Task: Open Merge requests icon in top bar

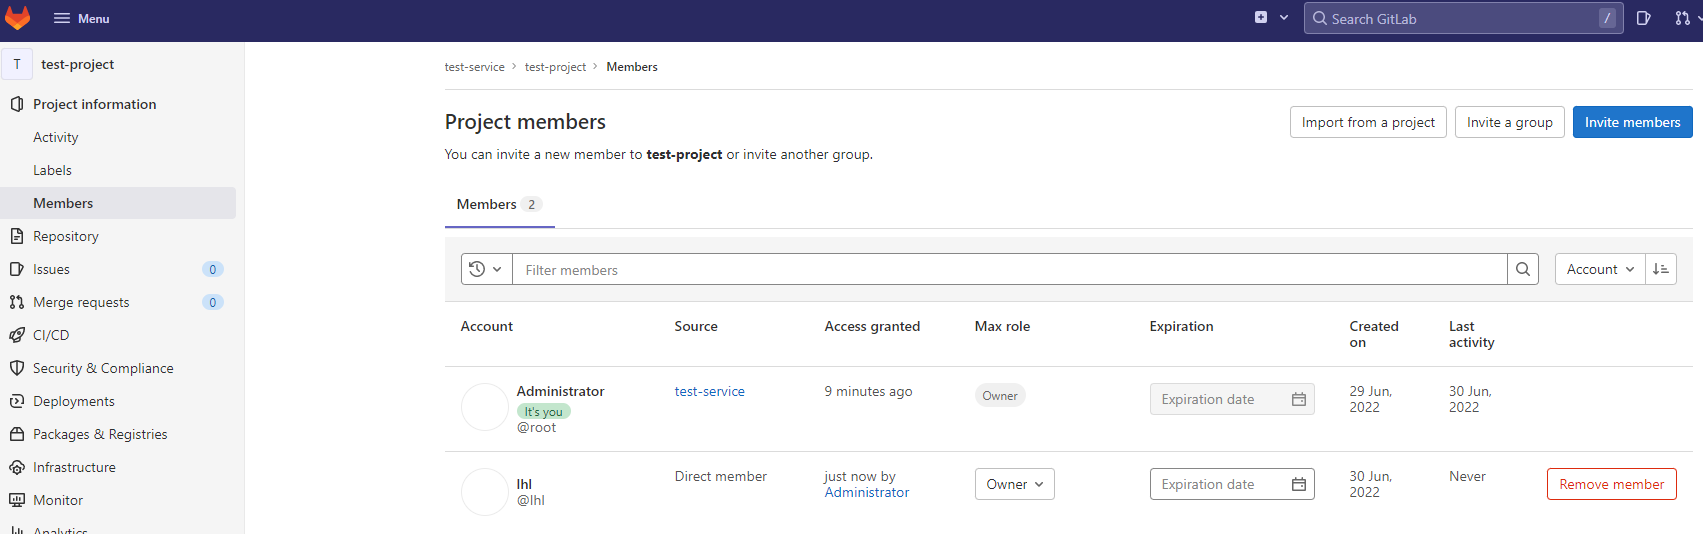Action: [1683, 18]
